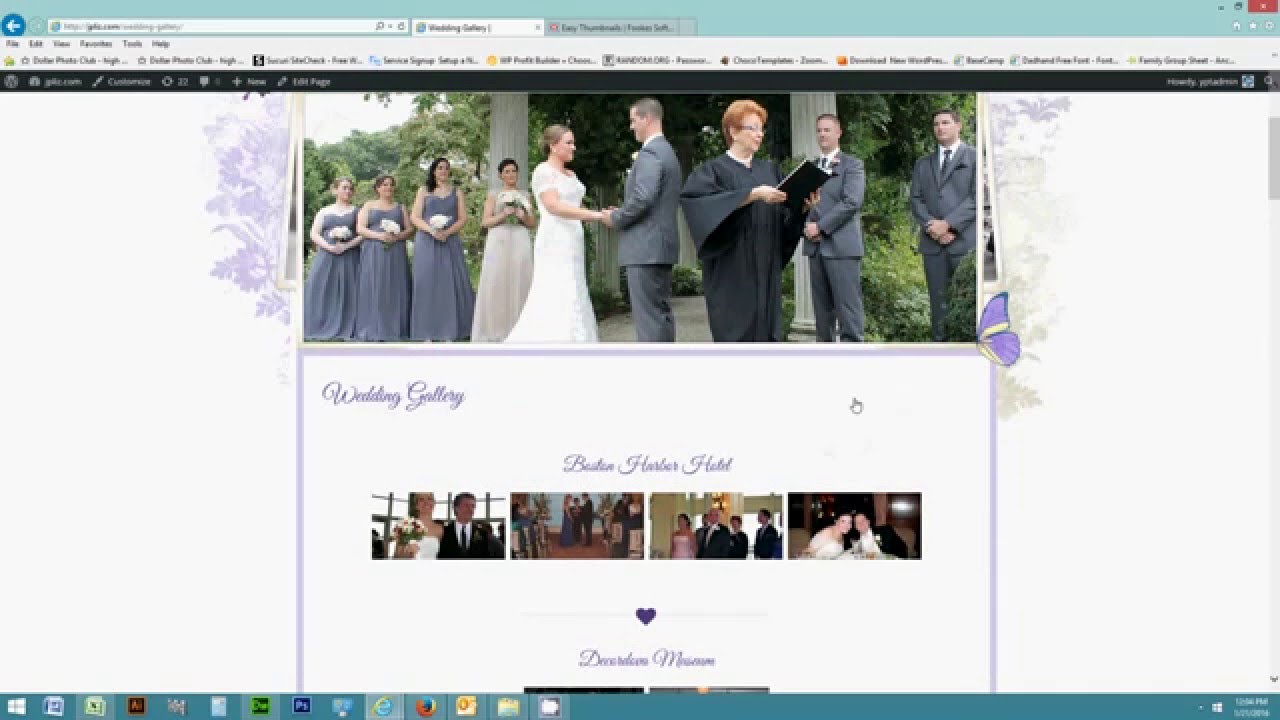1280x720 pixels.
Task: Click the Decordova Museum heading
Action: (646, 659)
